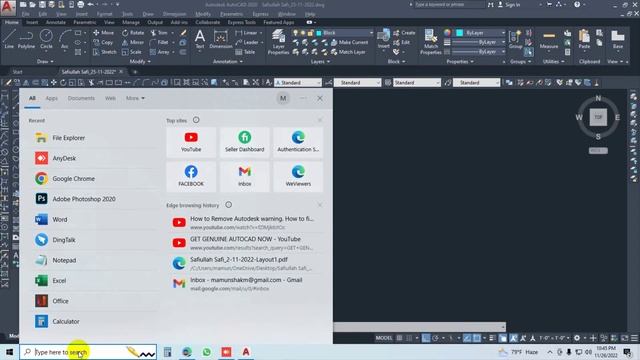Select the Text annotation tool
Image resolution: width=640 pixels, height=360 pixels.
[x=200, y=39]
